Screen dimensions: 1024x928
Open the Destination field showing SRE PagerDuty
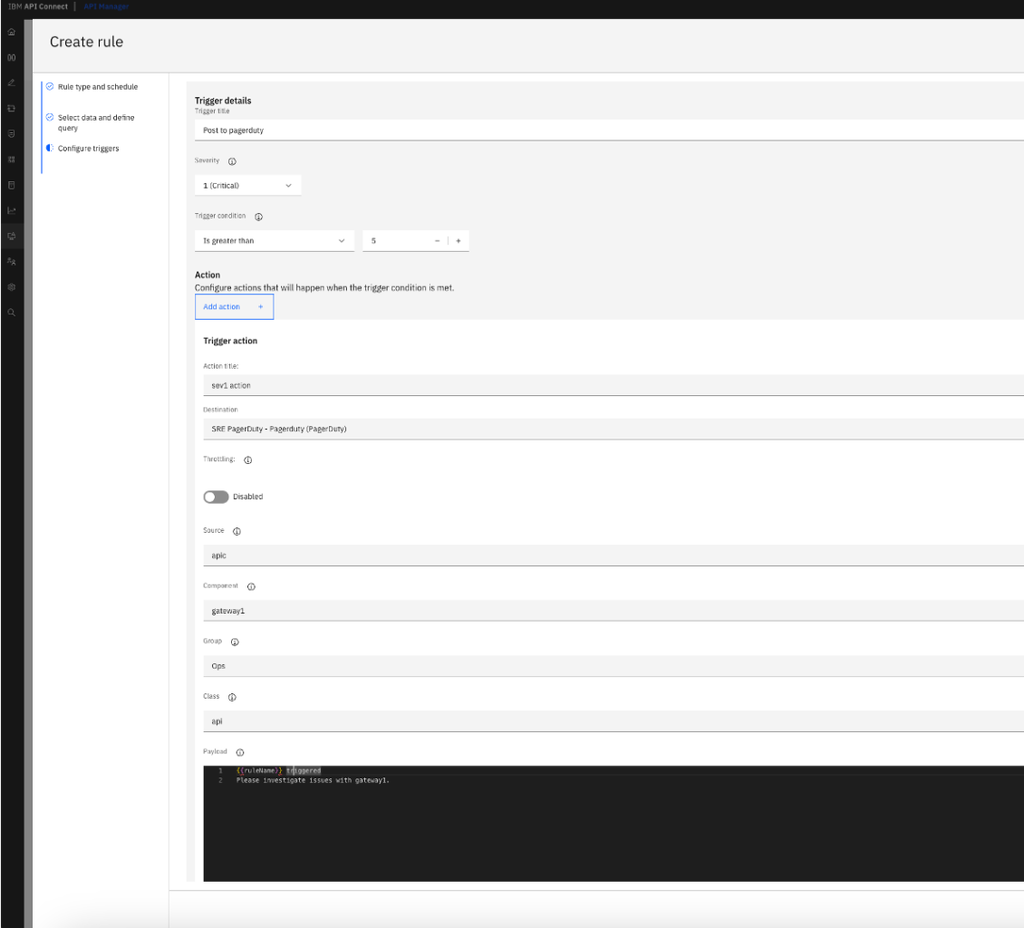click(x=400, y=429)
